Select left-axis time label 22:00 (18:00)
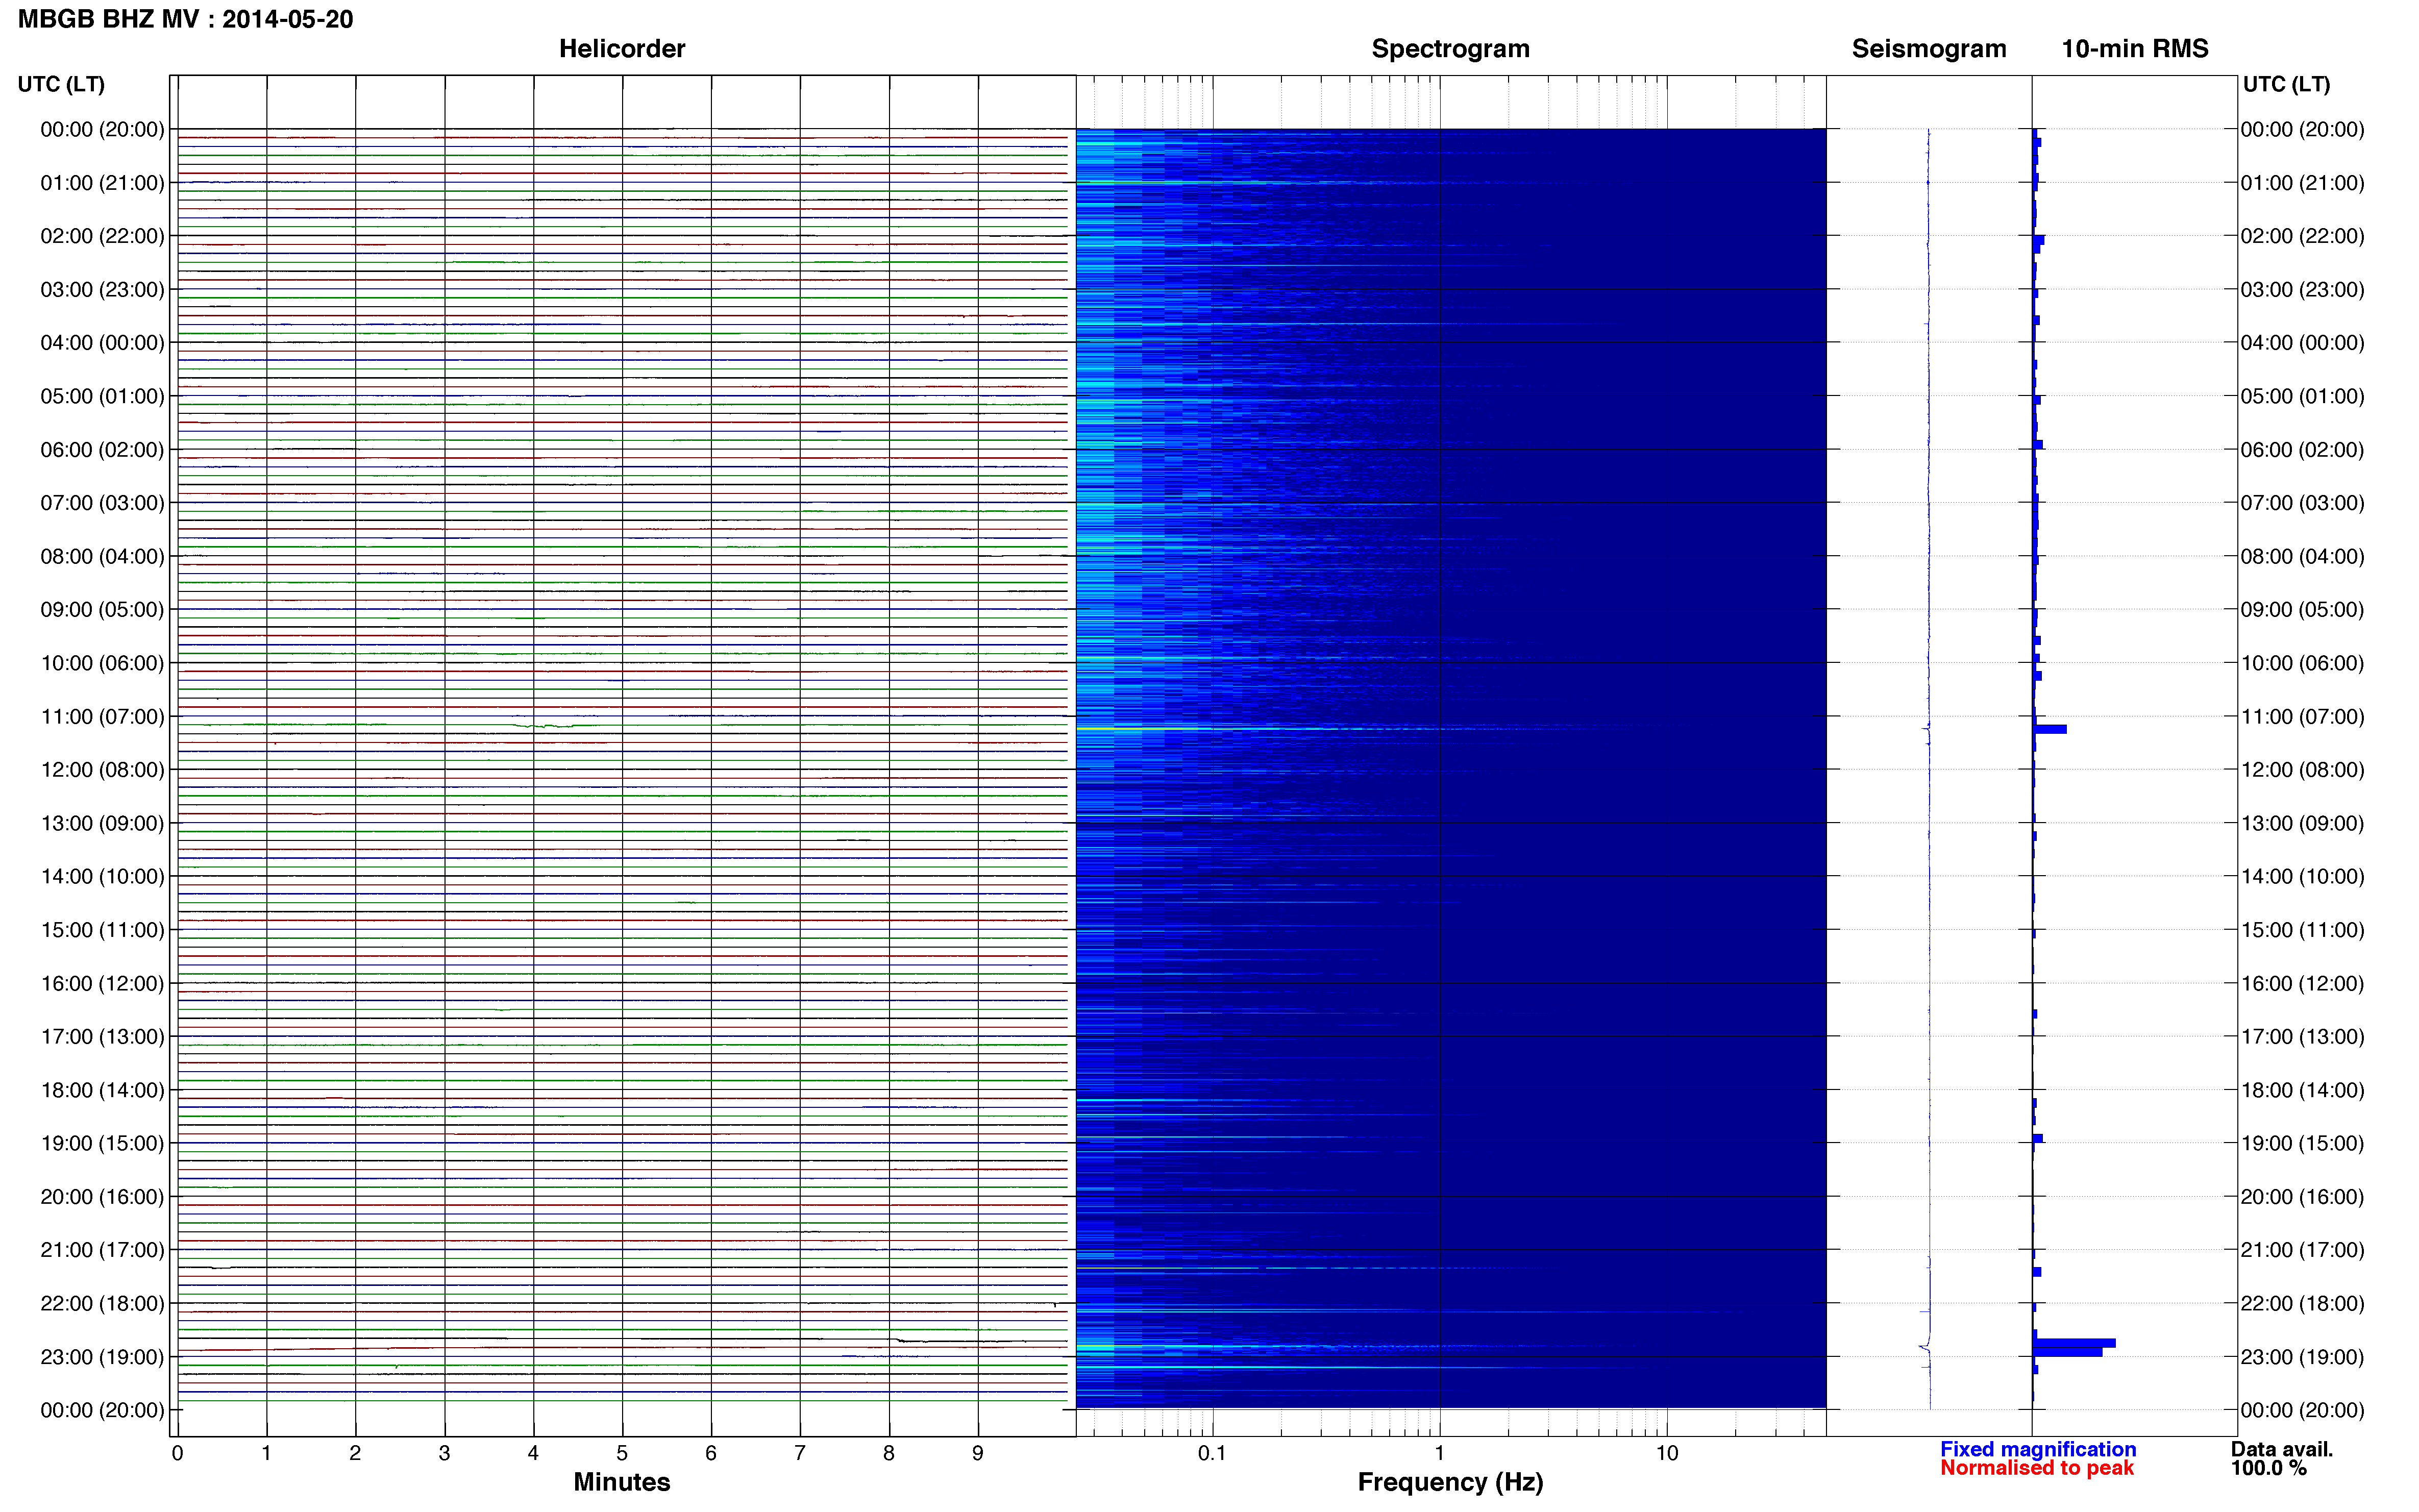2419x1512 pixels. click(102, 1303)
